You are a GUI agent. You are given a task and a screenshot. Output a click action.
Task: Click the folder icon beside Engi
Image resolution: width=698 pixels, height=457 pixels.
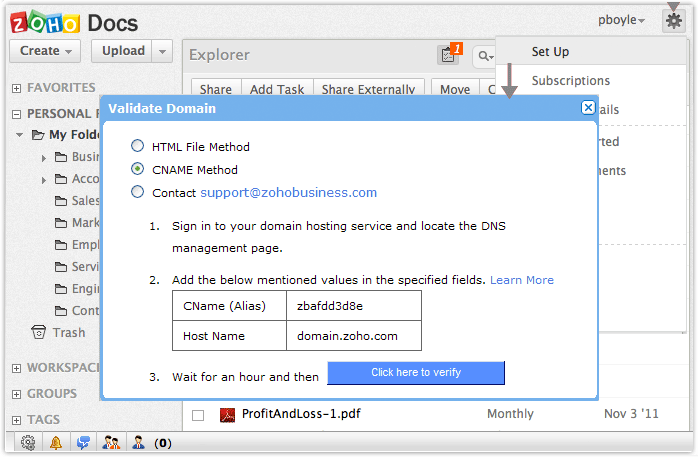[x=61, y=289]
